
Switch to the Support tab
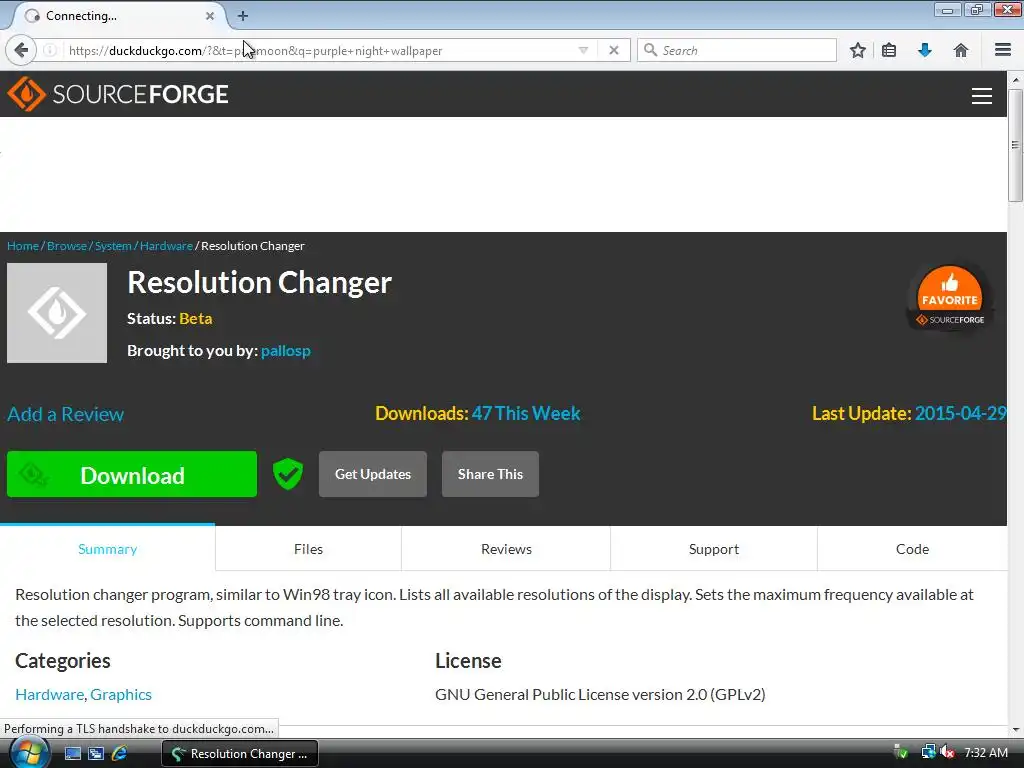714,549
